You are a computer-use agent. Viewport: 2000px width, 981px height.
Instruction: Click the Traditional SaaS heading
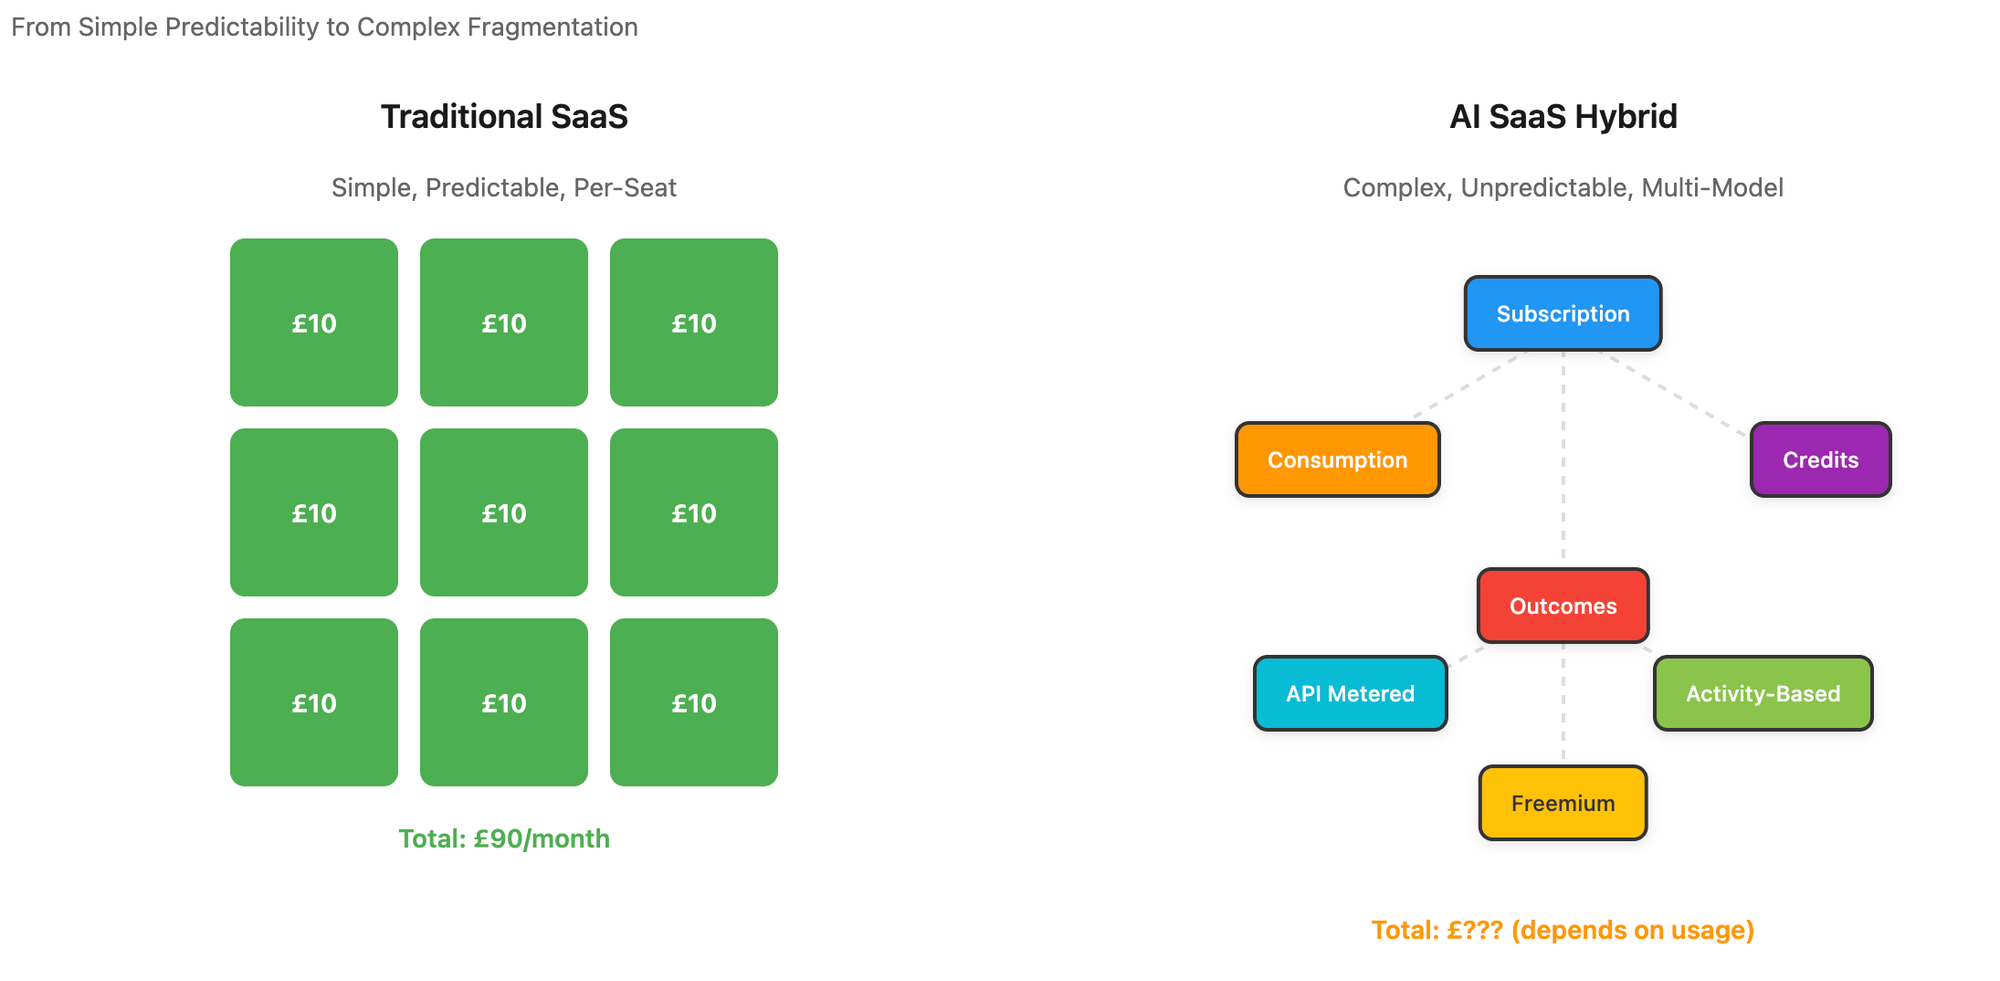(504, 117)
